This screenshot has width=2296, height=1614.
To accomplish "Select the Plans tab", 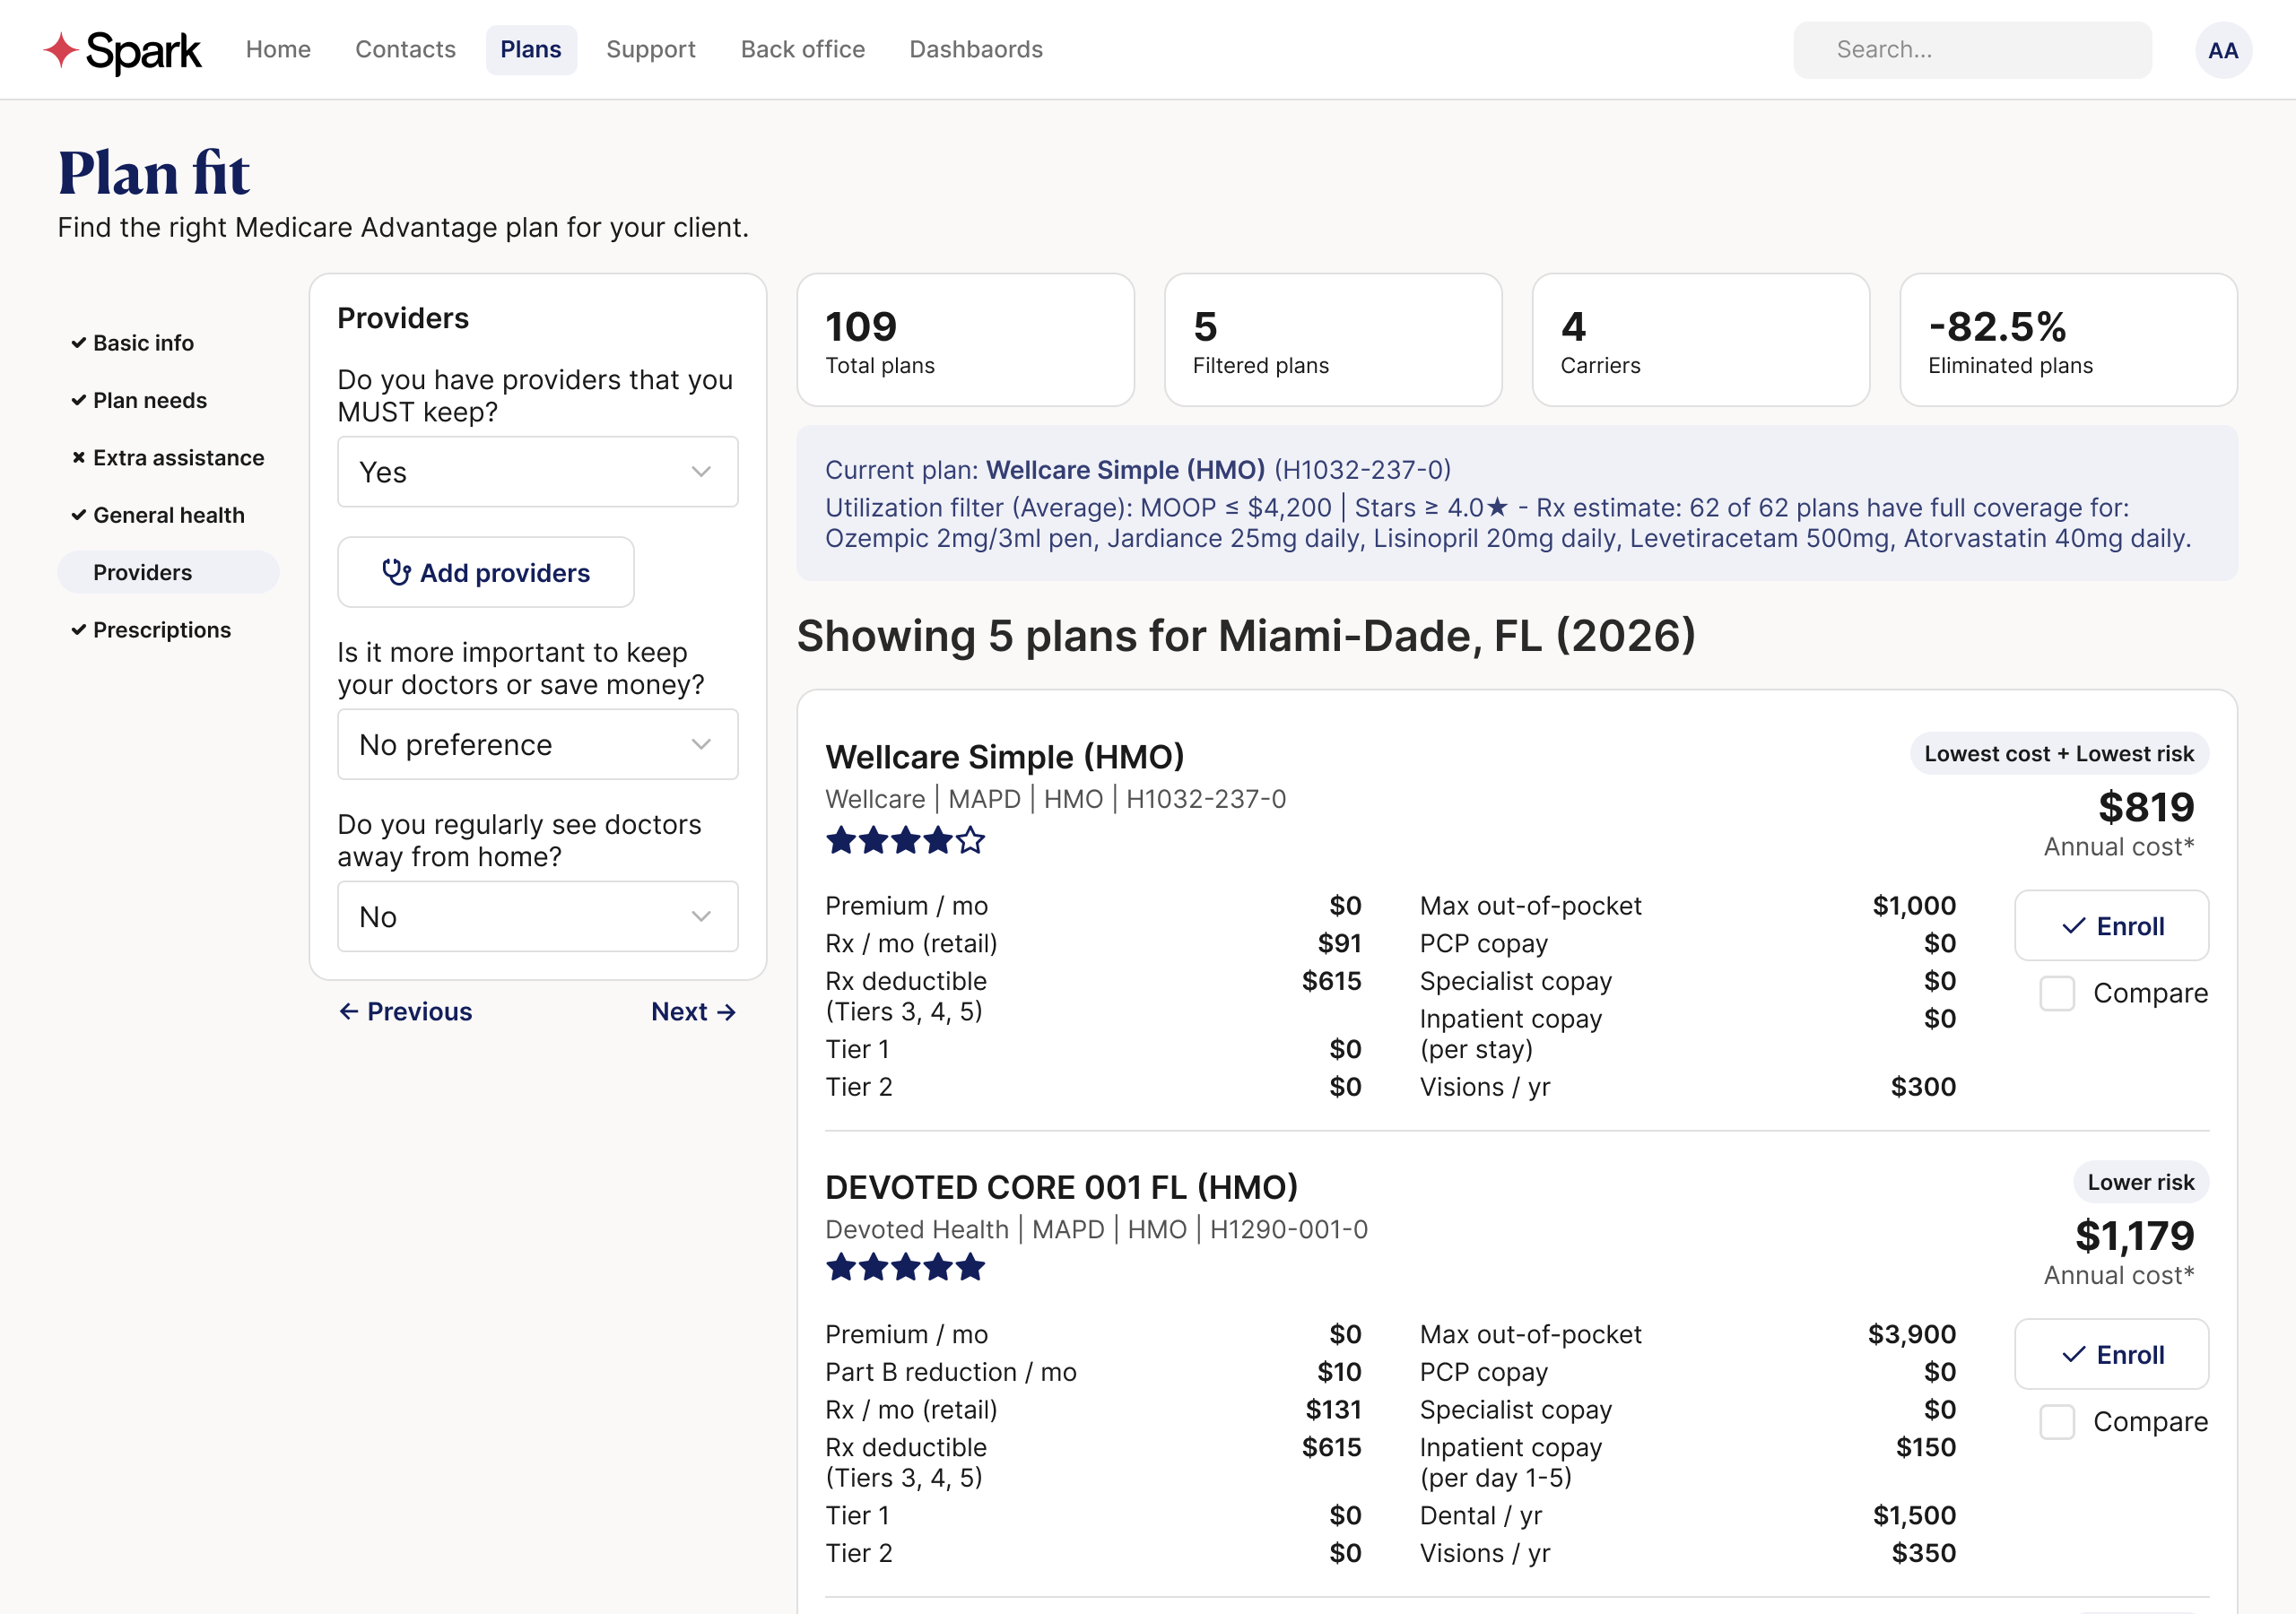I will point(531,50).
